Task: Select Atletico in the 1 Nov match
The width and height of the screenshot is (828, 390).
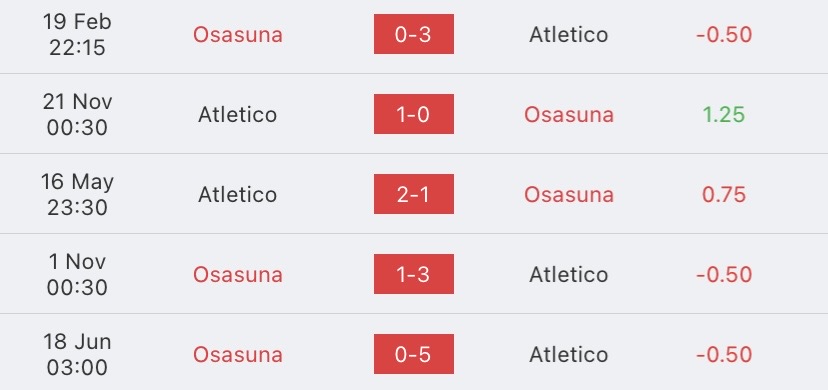Action: tap(569, 274)
